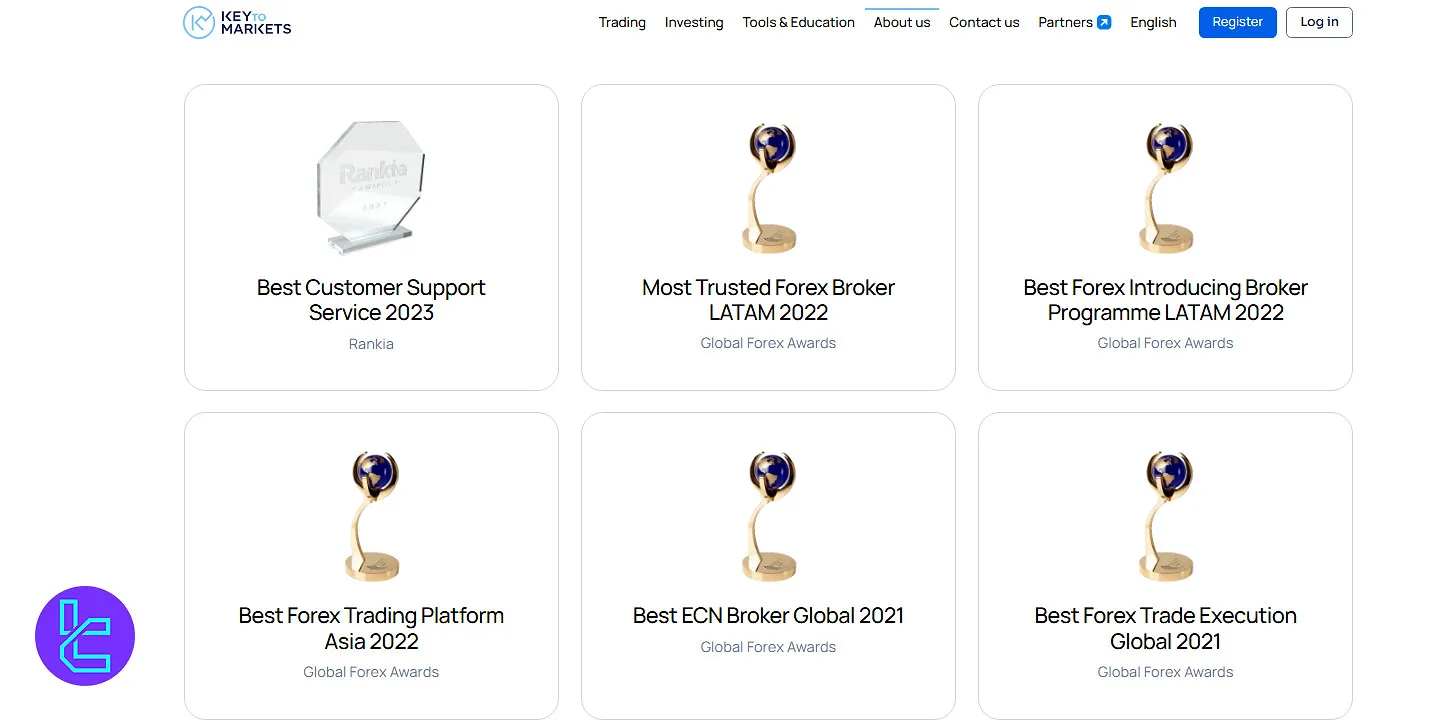Expand the Investing menu
Viewport: 1456px width, 721px height.
694,23
